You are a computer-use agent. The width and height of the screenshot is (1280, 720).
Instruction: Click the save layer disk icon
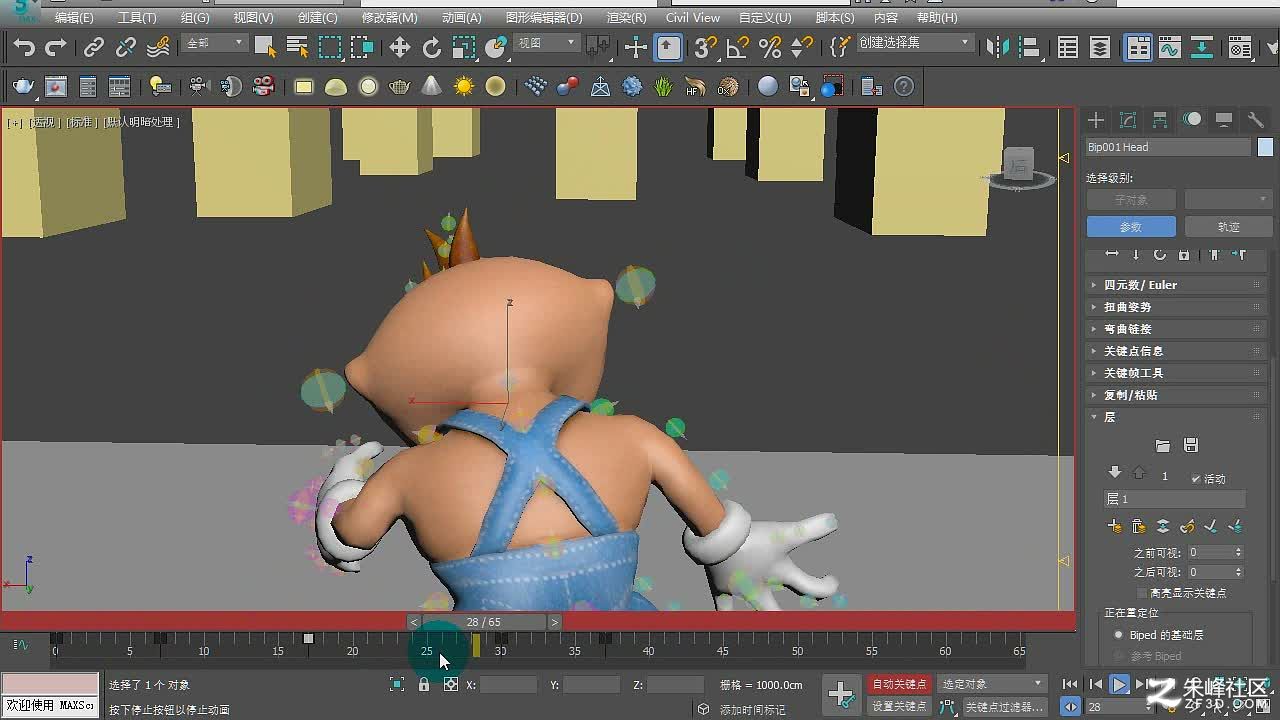point(1190,445)
